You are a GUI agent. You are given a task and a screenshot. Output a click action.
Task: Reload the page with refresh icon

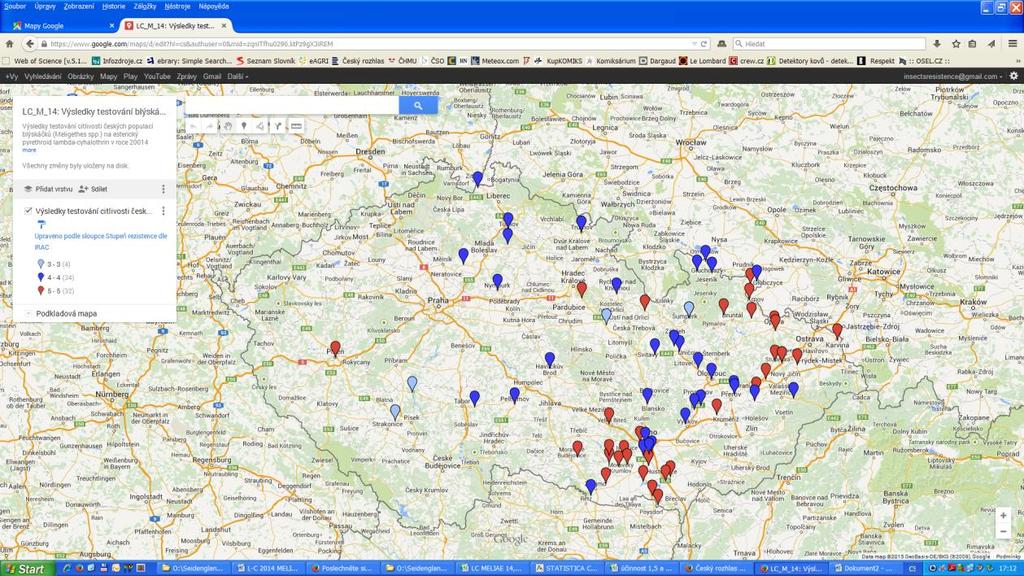coord(704,44)
